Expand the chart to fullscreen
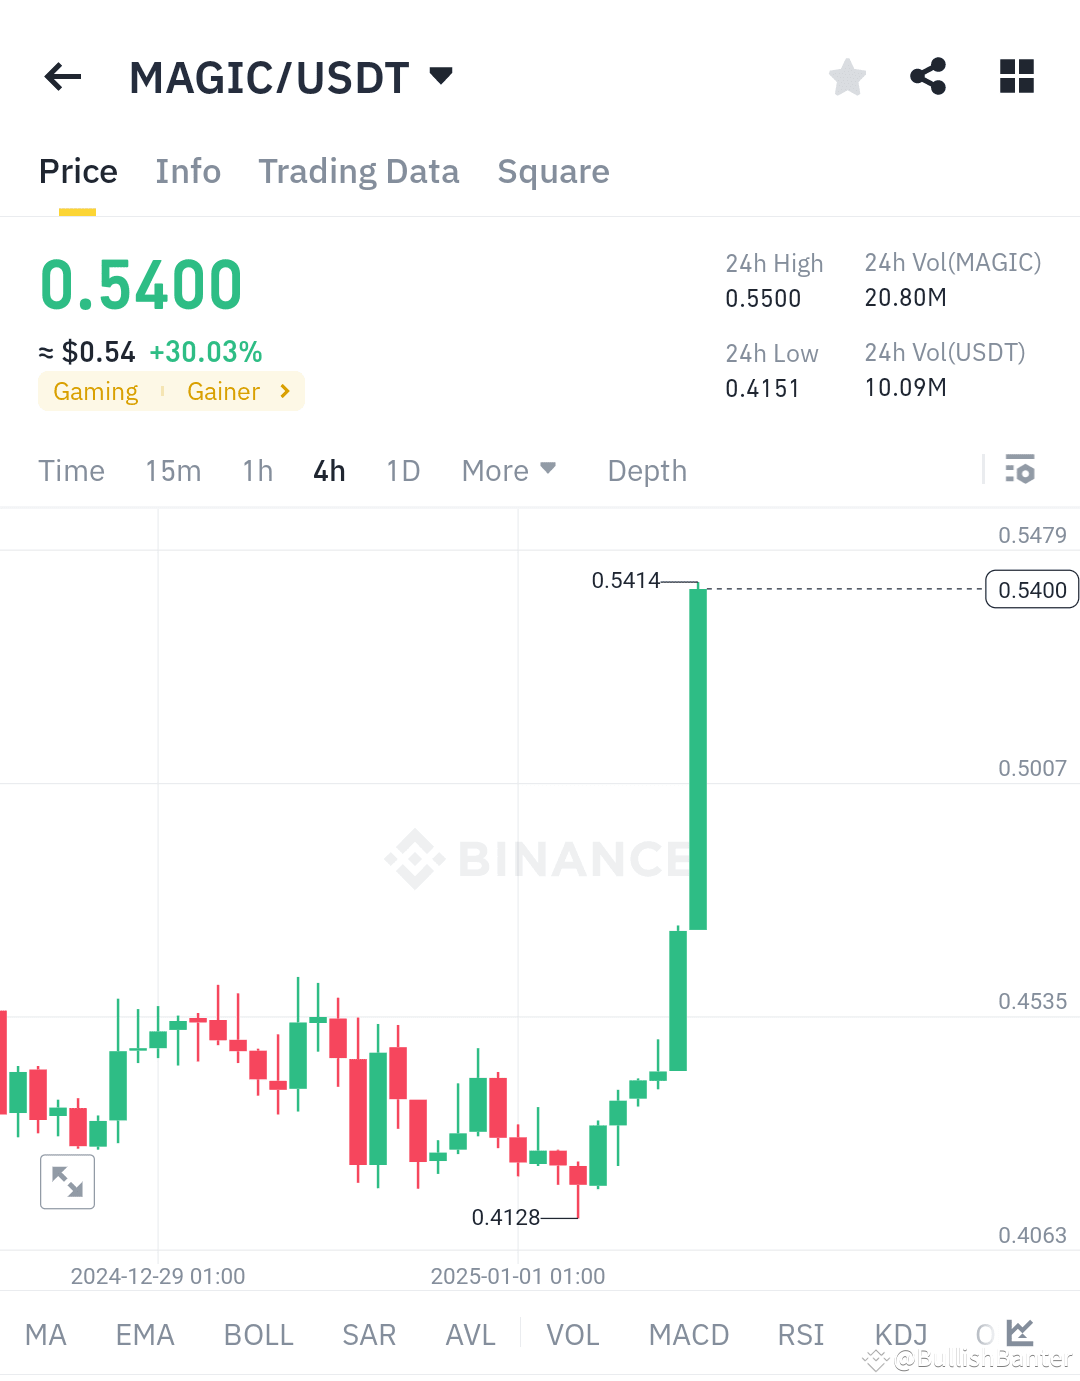Viewport: 1080px width, 1381px height. tap(67, 1181)
